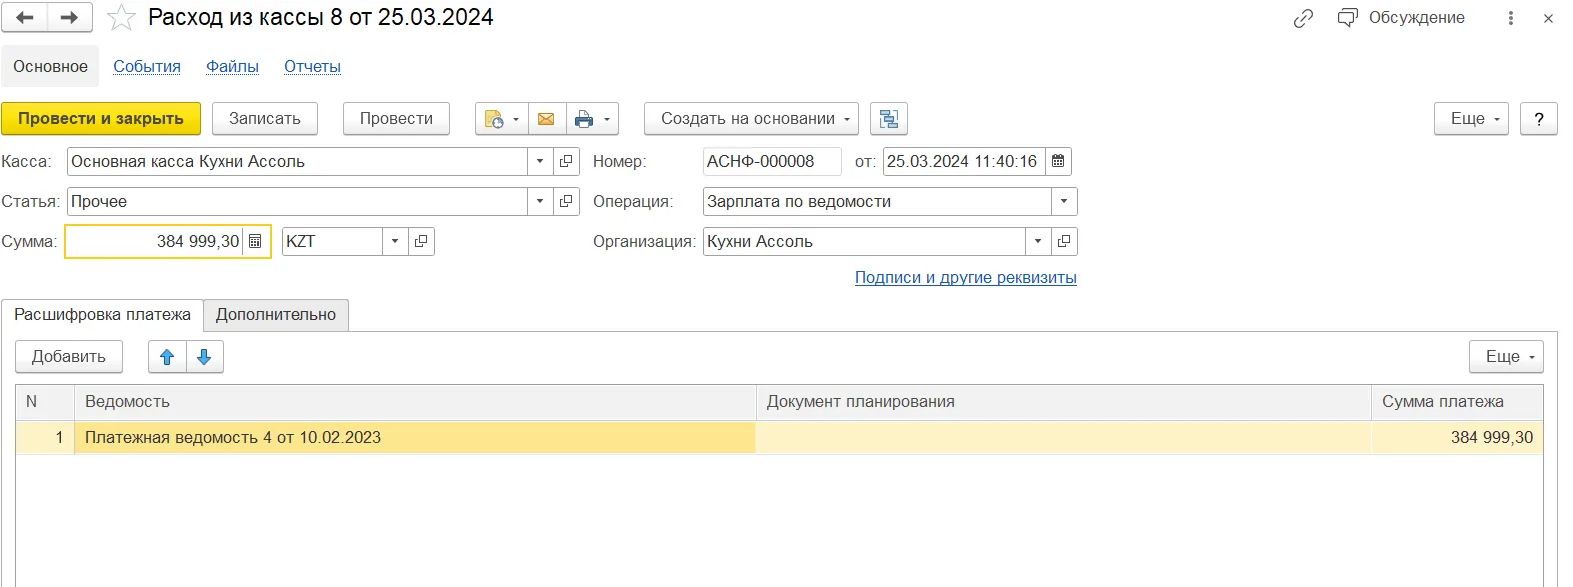Click Операция field Зарплата по ведомости
Screen dimensions: 1573x587
[877, 201]
